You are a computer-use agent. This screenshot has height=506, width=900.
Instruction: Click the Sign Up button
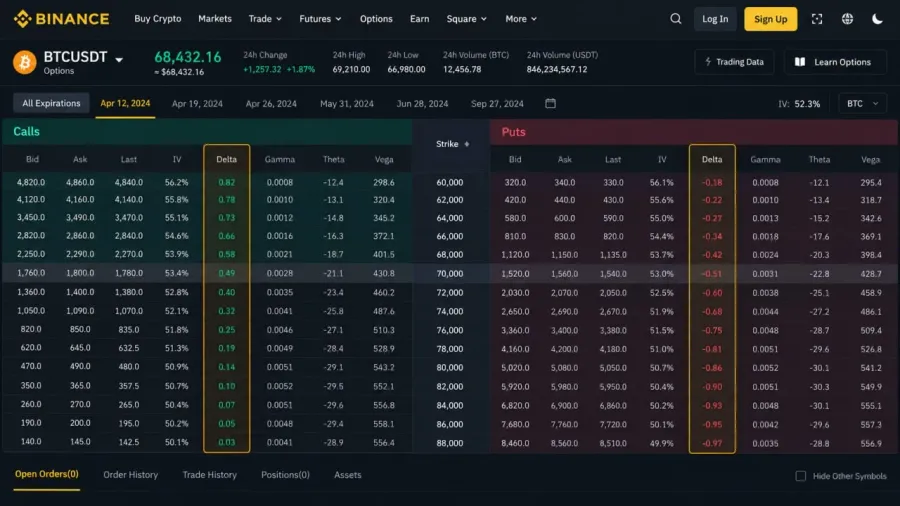[770, 19]
